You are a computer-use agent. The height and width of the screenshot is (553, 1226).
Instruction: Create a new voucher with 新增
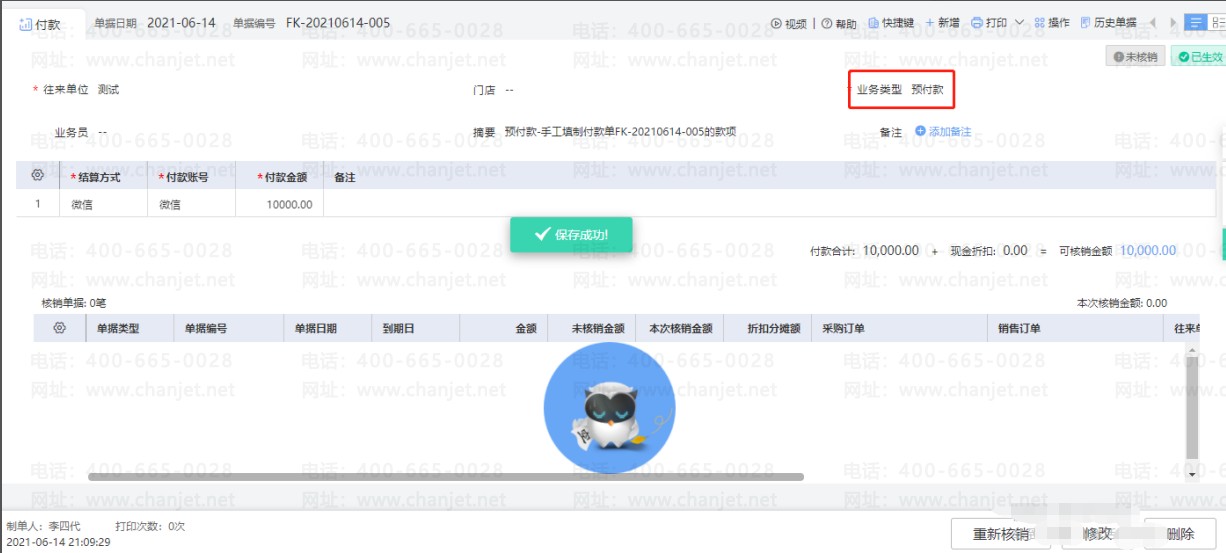tap(942, 23)
